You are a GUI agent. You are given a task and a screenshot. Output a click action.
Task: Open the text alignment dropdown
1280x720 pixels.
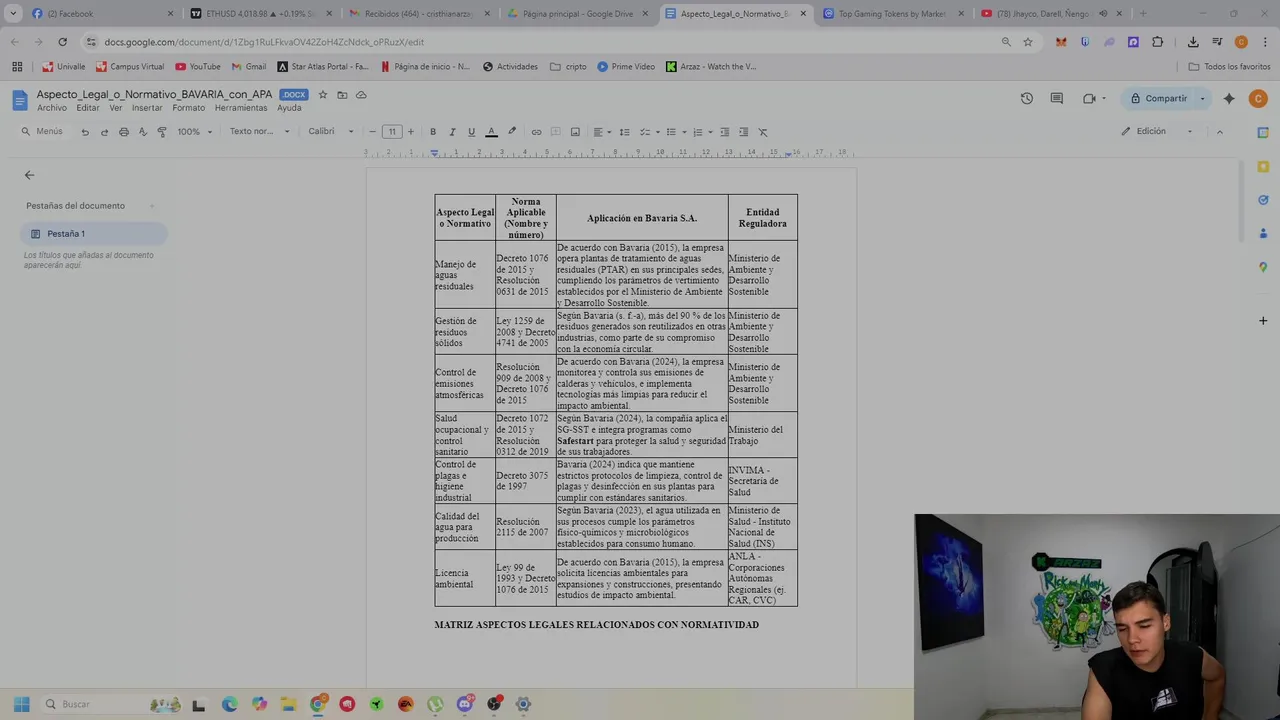pyautogui.click(x=601, y=132)
